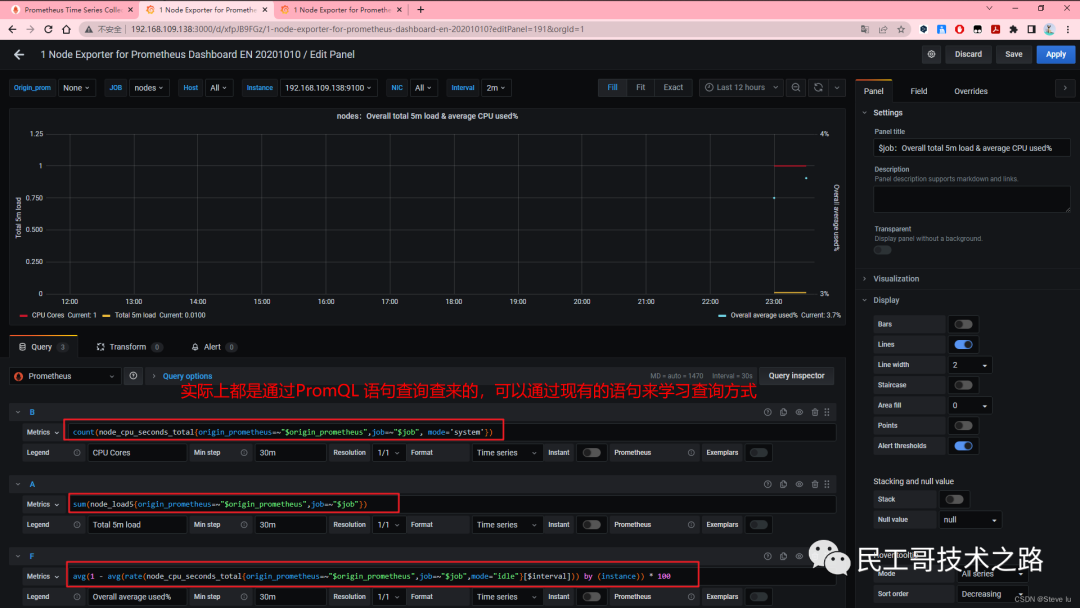Open Format Time series dropdown in query A
The width and height of the screenshot is (1080, 608).
coord(506,525)
